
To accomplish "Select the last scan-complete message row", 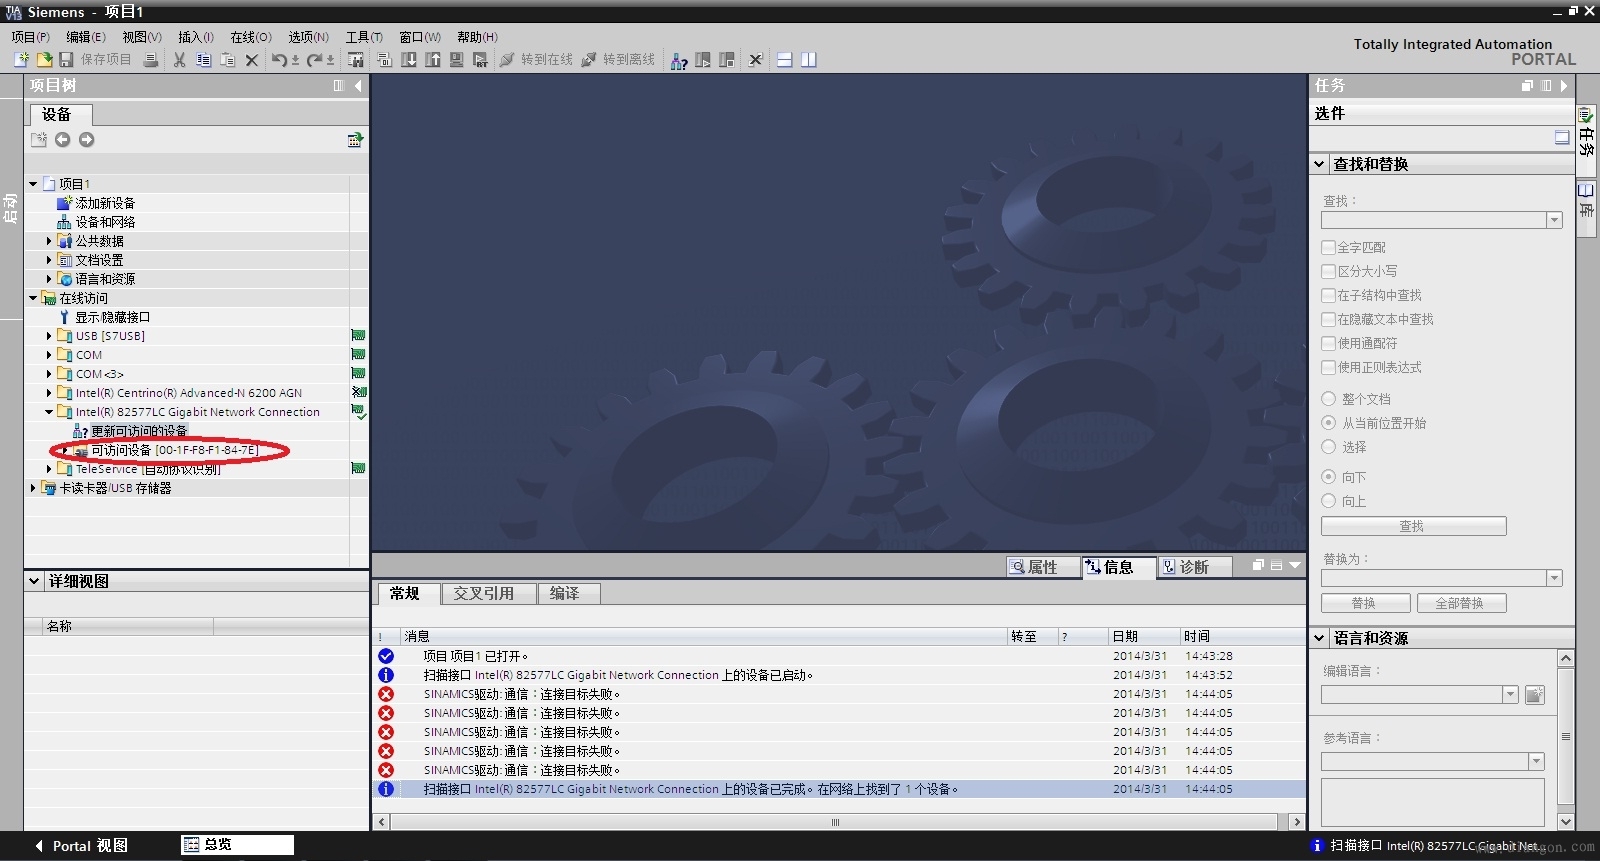I will 840,789.
